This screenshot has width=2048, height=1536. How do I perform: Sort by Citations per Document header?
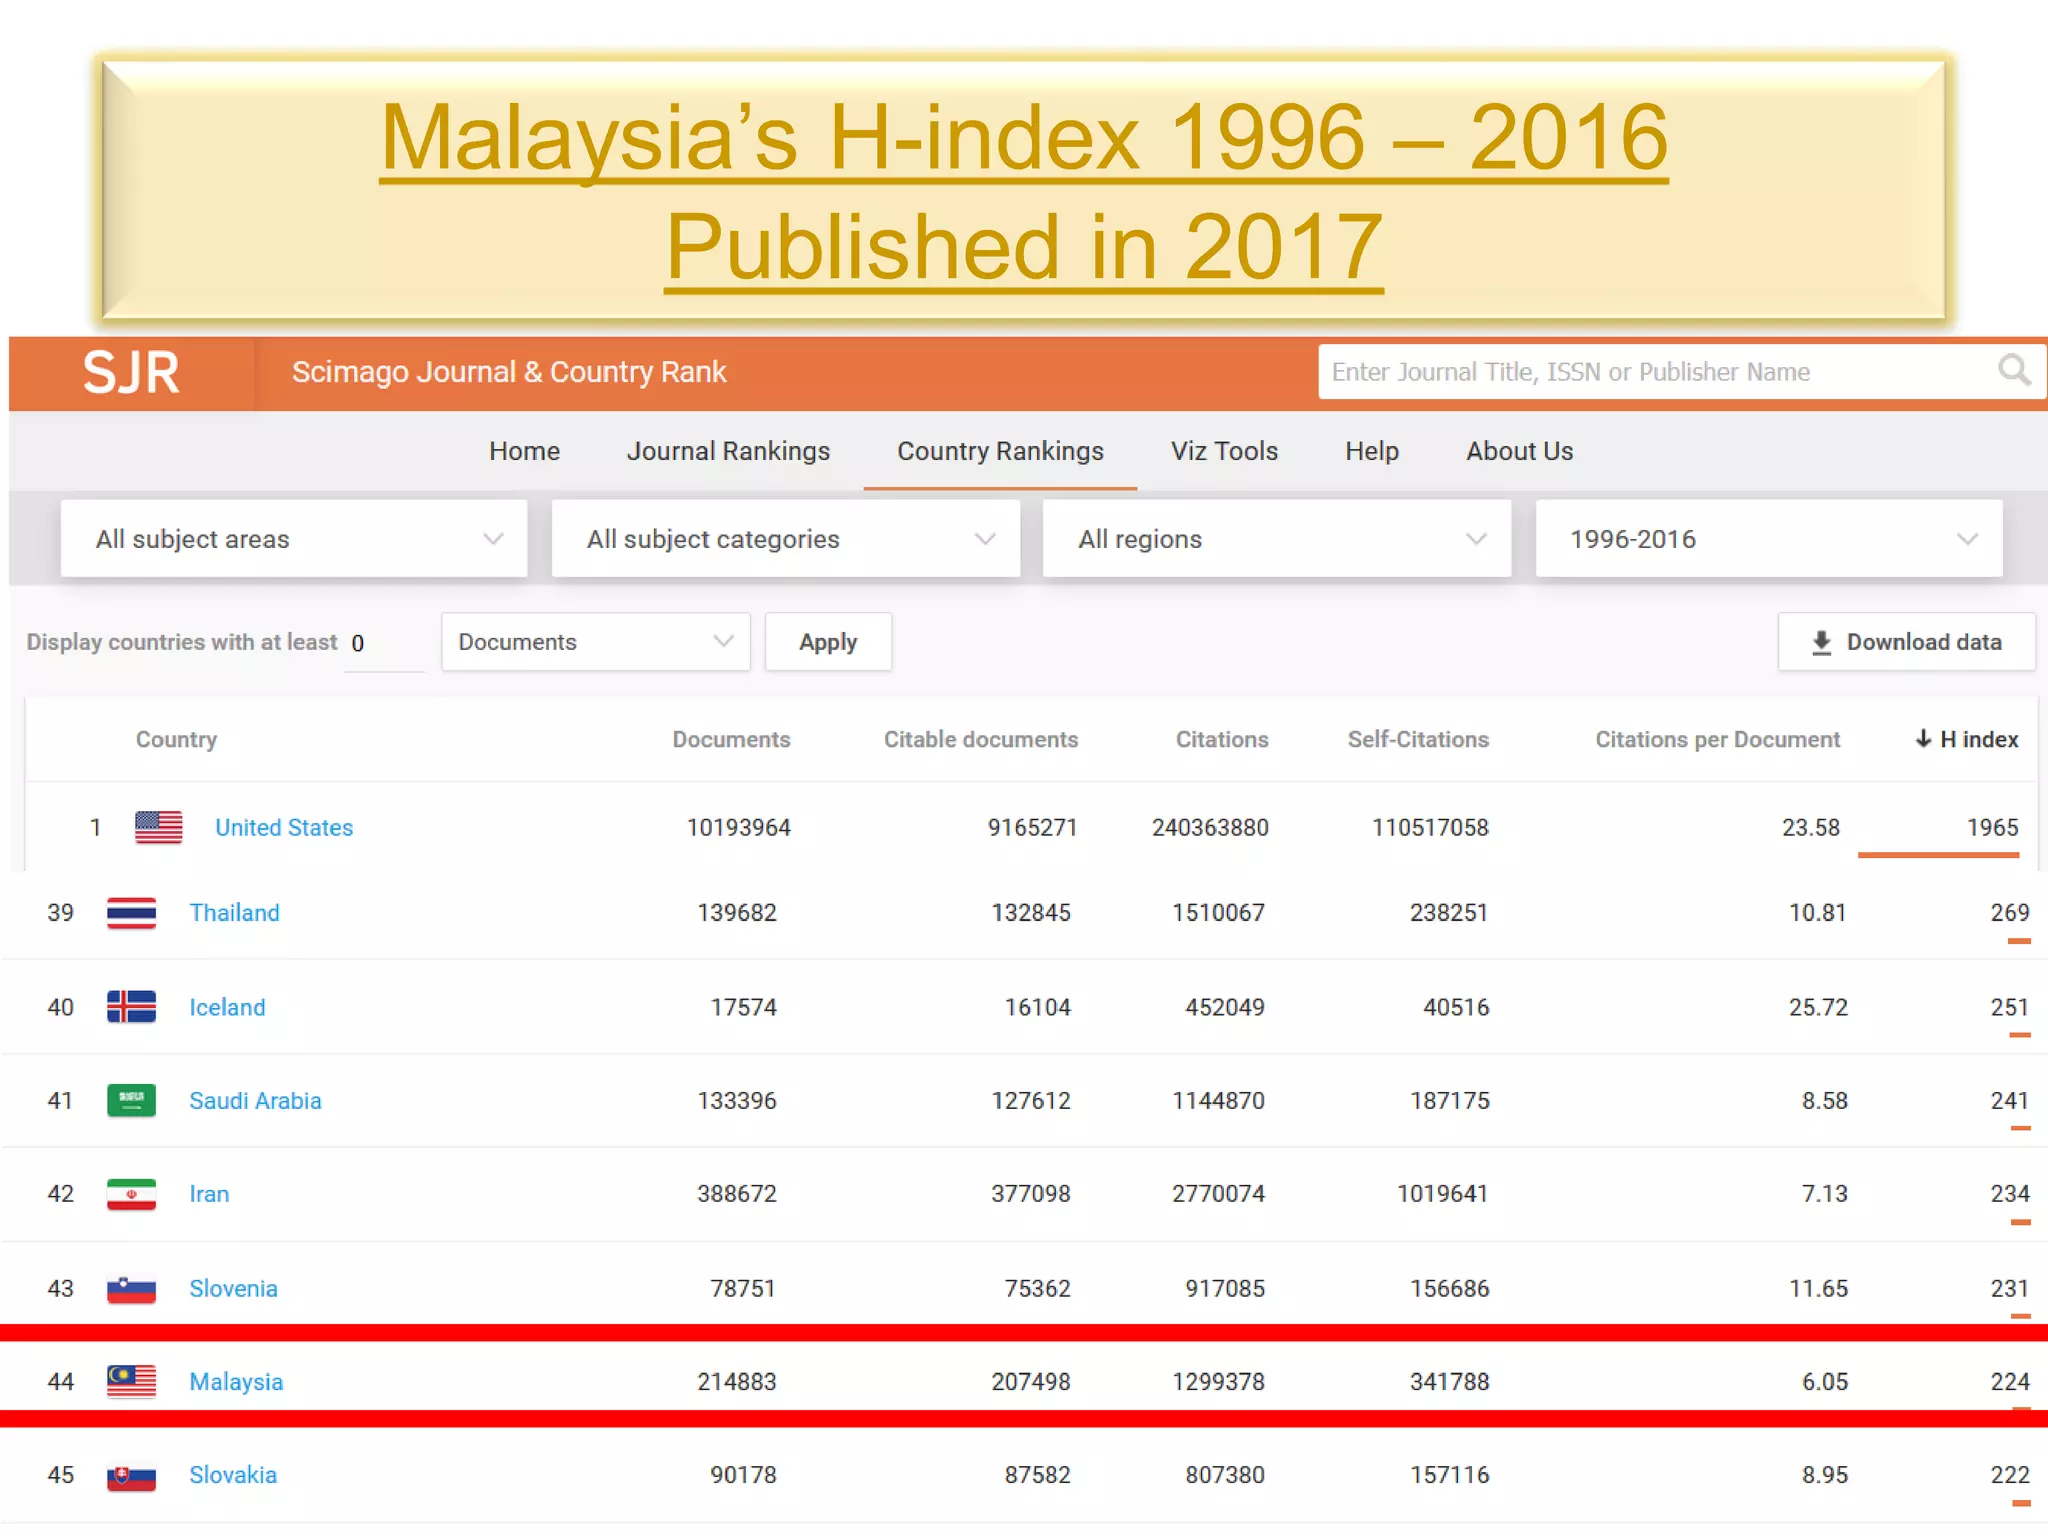pos(1717,739)
